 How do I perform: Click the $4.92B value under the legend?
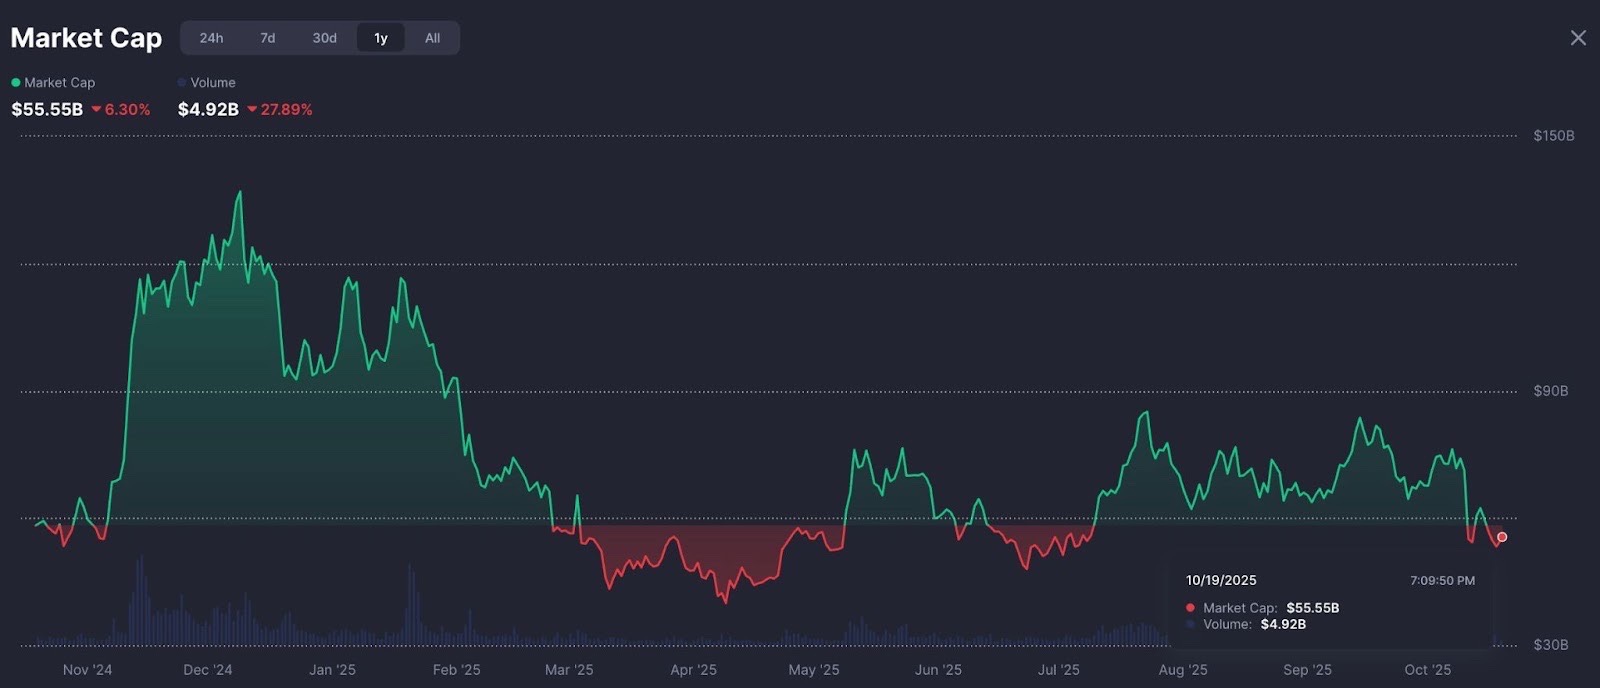click(208, 109)
